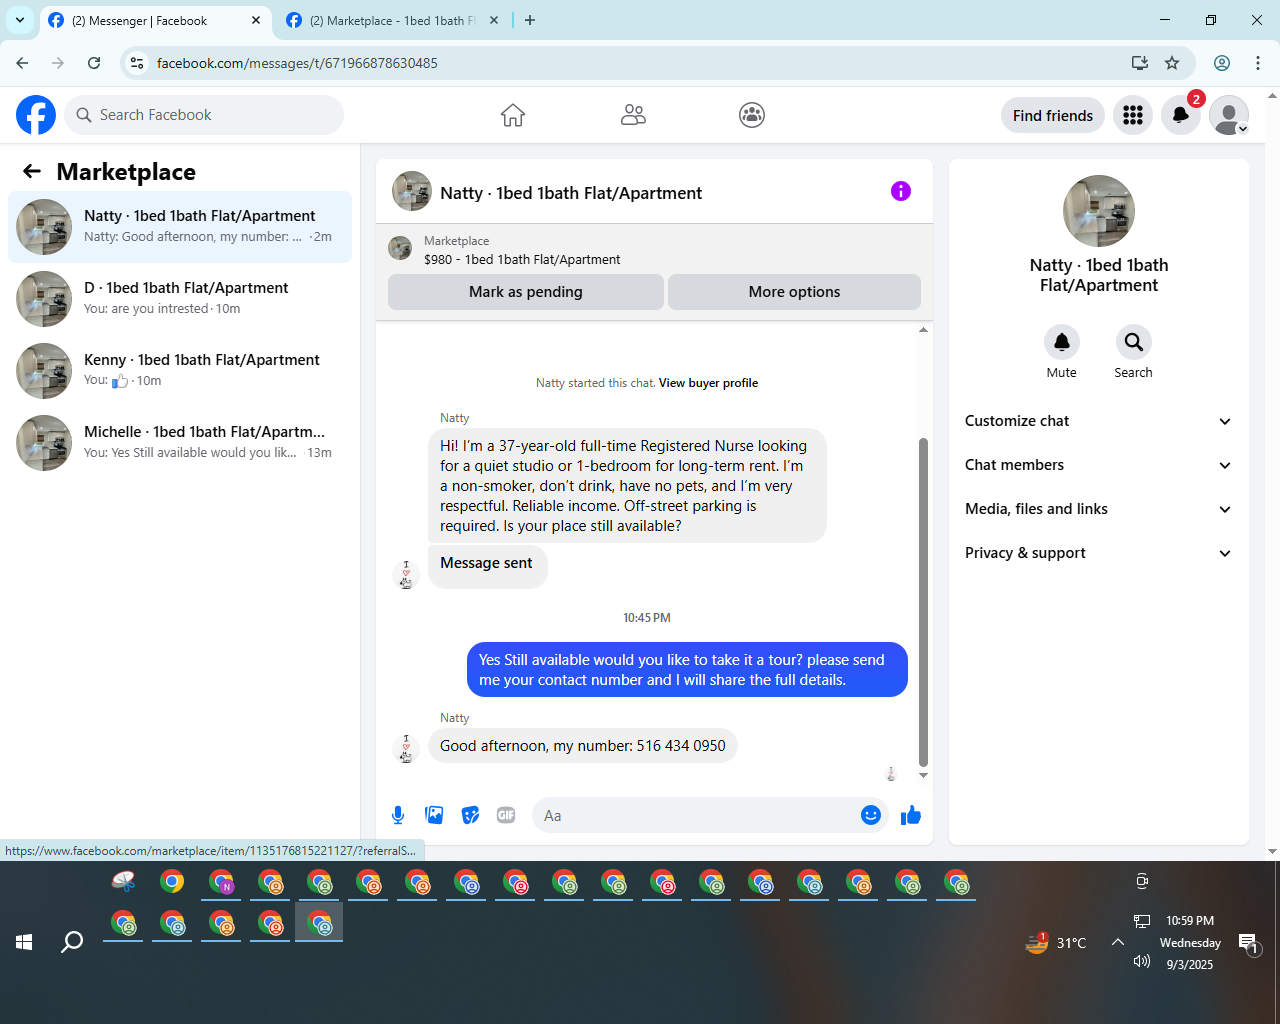Expand the Privacy & support section
Image resolution: width=1280 pixels, height=1024 pixels.
[x=1098, y=553]
